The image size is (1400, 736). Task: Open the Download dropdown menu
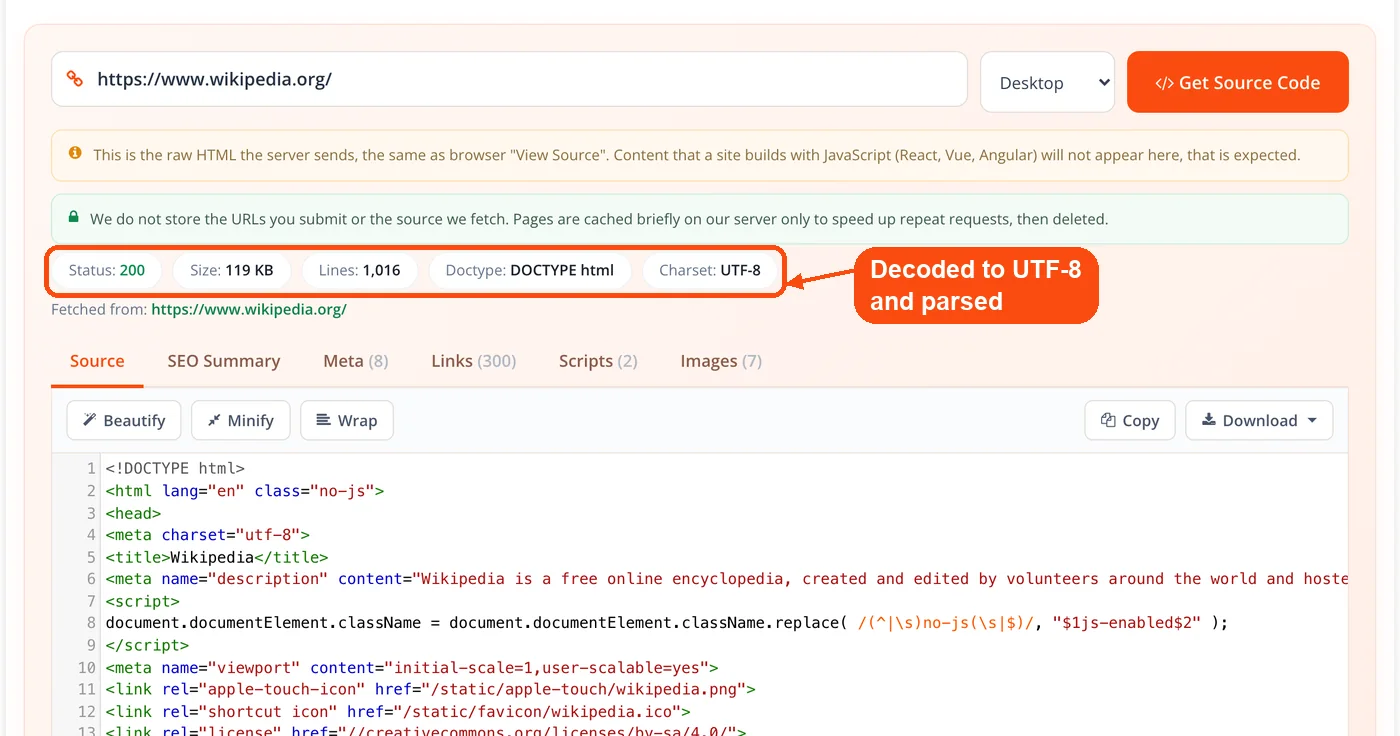tap(1259, 420)
